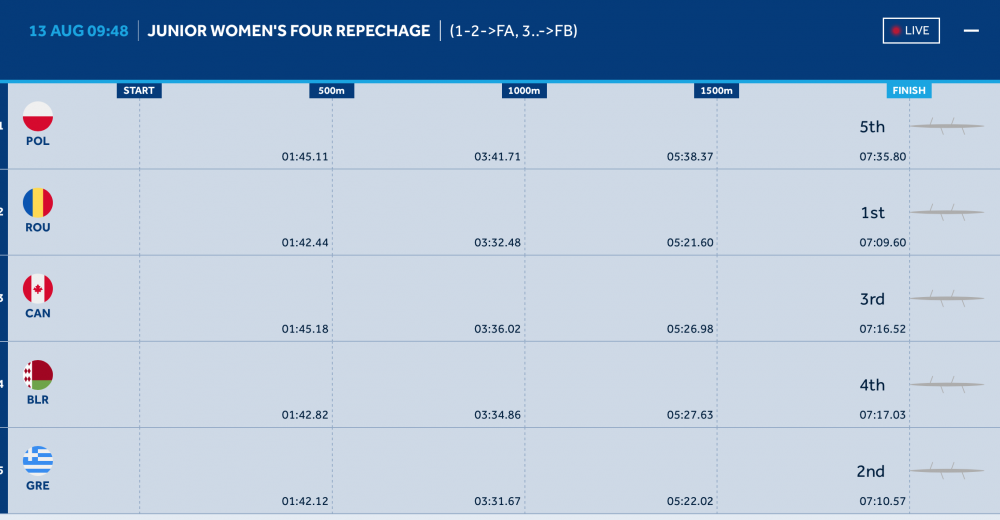
Task: Click the Greece flag icon
Action: coord(38,461)
